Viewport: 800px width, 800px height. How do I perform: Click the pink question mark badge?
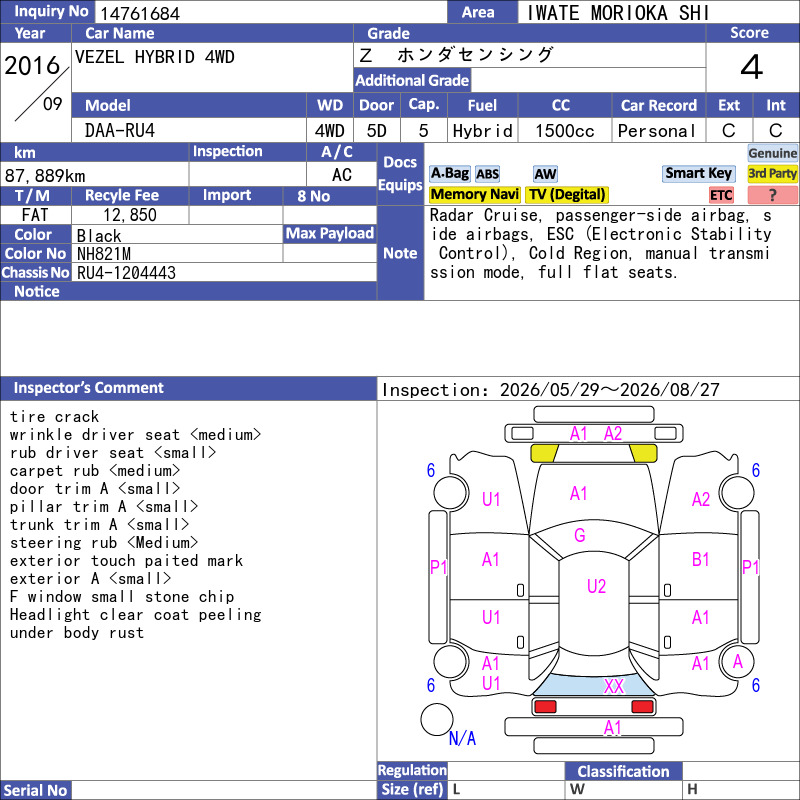point(772,195)
